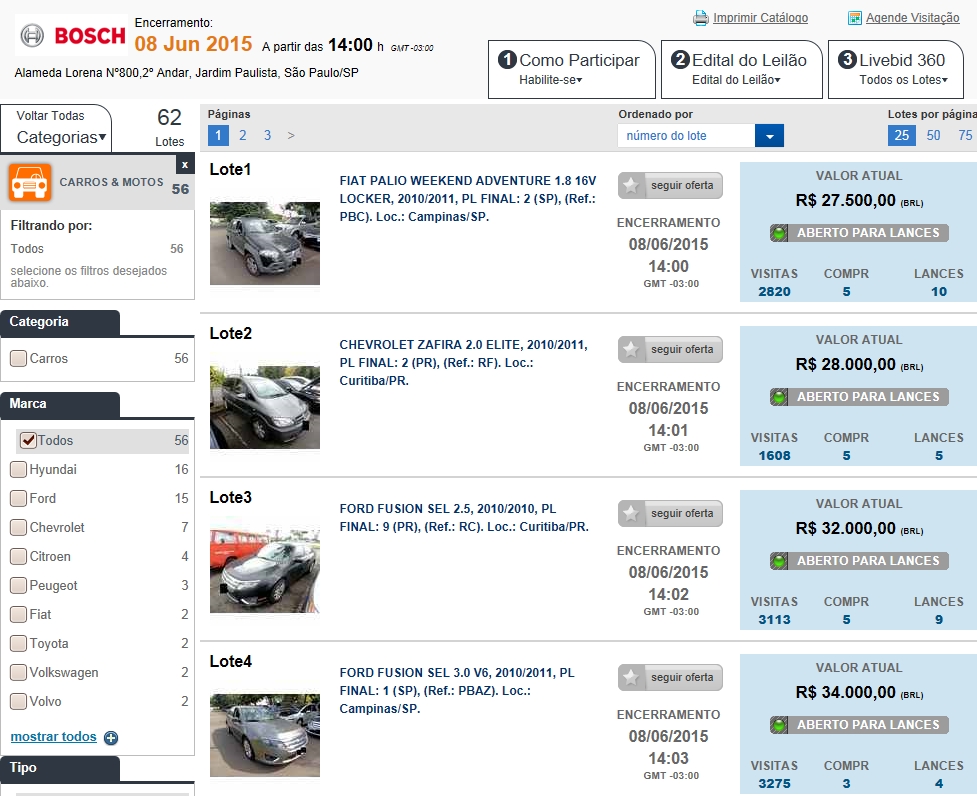
Task: Open the Ordenado por dropdown arrow
Action: tap(770, 136)
